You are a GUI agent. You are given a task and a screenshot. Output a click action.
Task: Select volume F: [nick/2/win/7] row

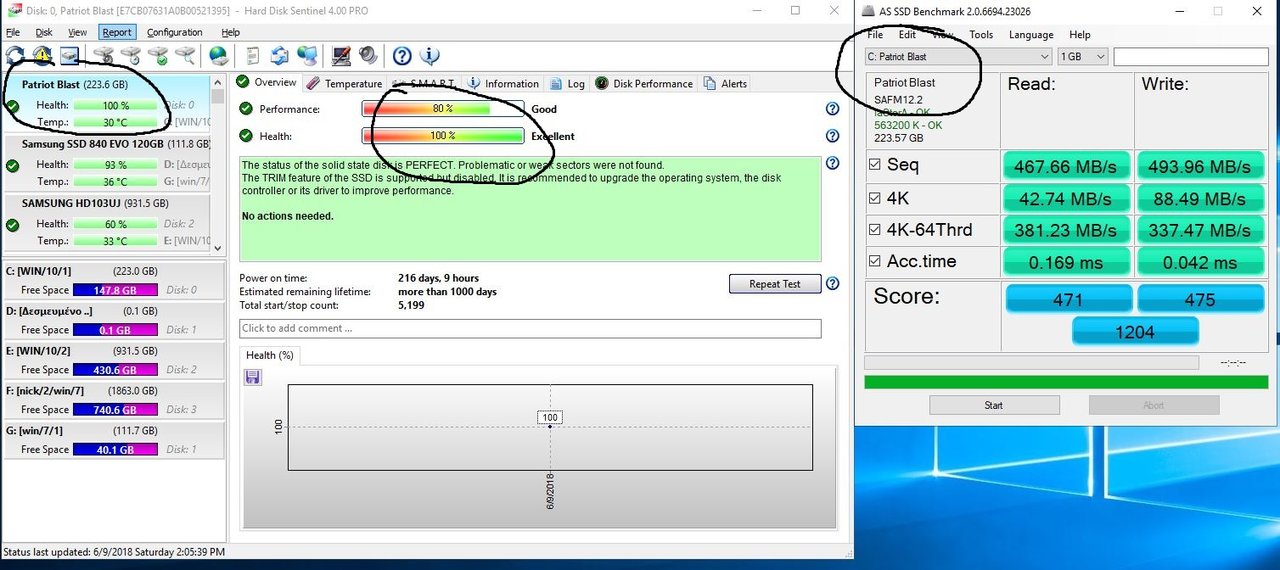click(113, 400)
